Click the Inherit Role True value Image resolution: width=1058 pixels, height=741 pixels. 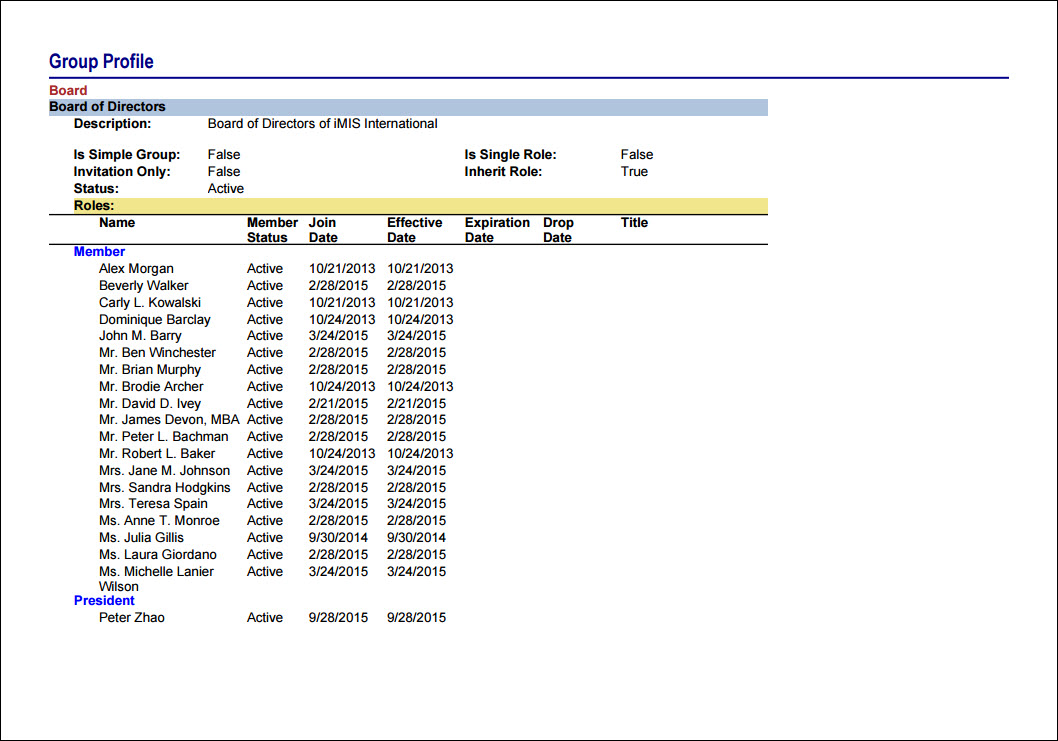point(634,171)
